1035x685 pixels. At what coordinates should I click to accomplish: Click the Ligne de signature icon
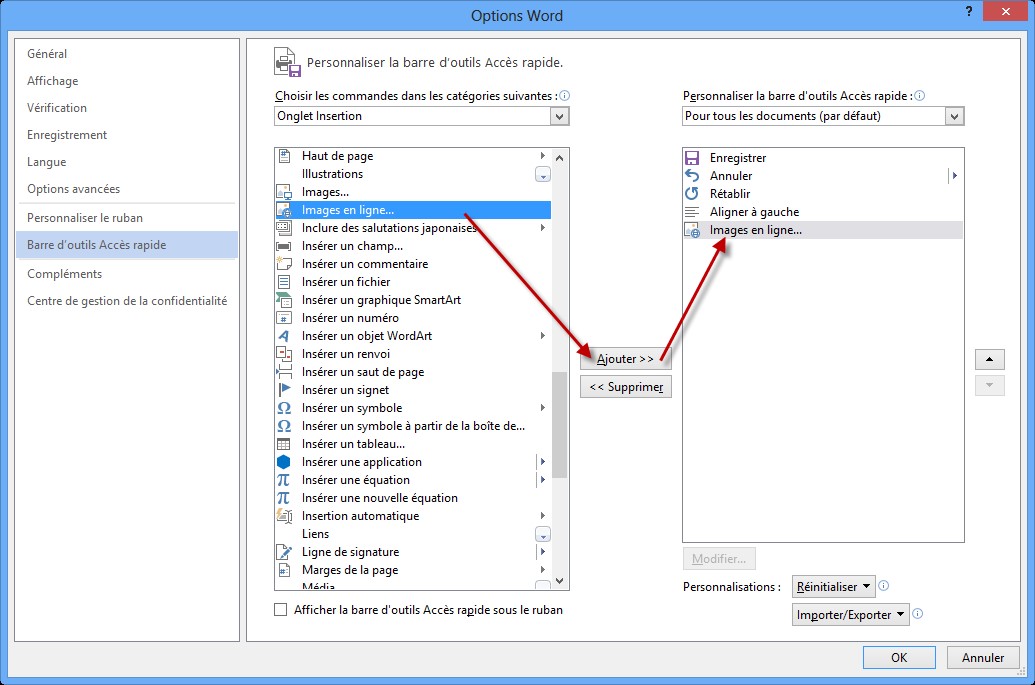pyautogui.click(x=284, y=552)
